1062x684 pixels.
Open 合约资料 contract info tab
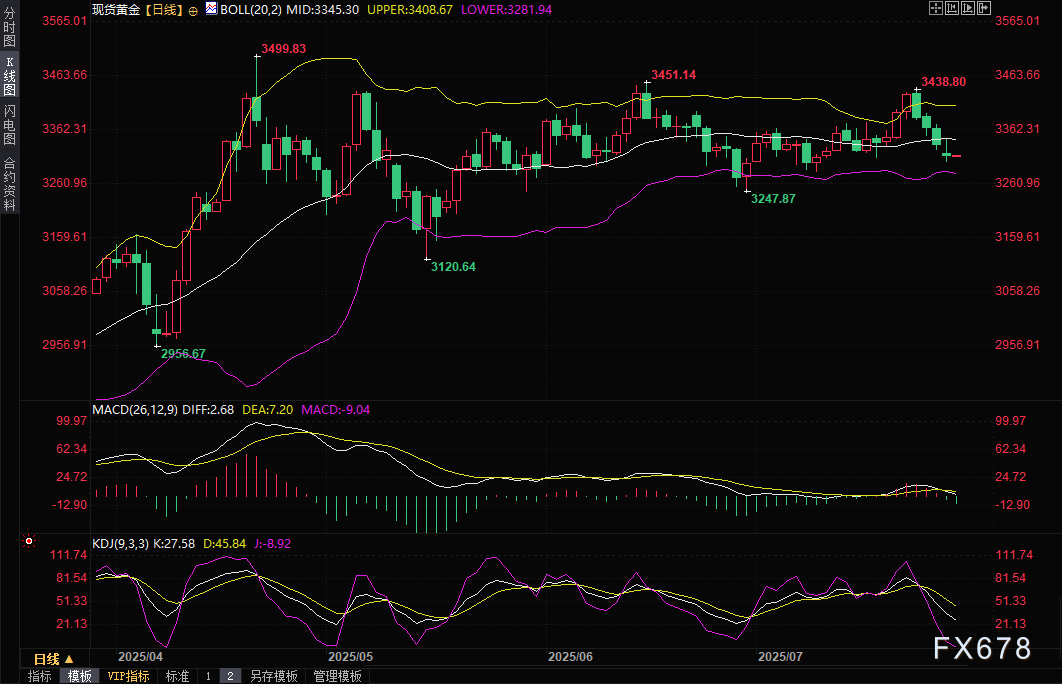click(9, 184)
